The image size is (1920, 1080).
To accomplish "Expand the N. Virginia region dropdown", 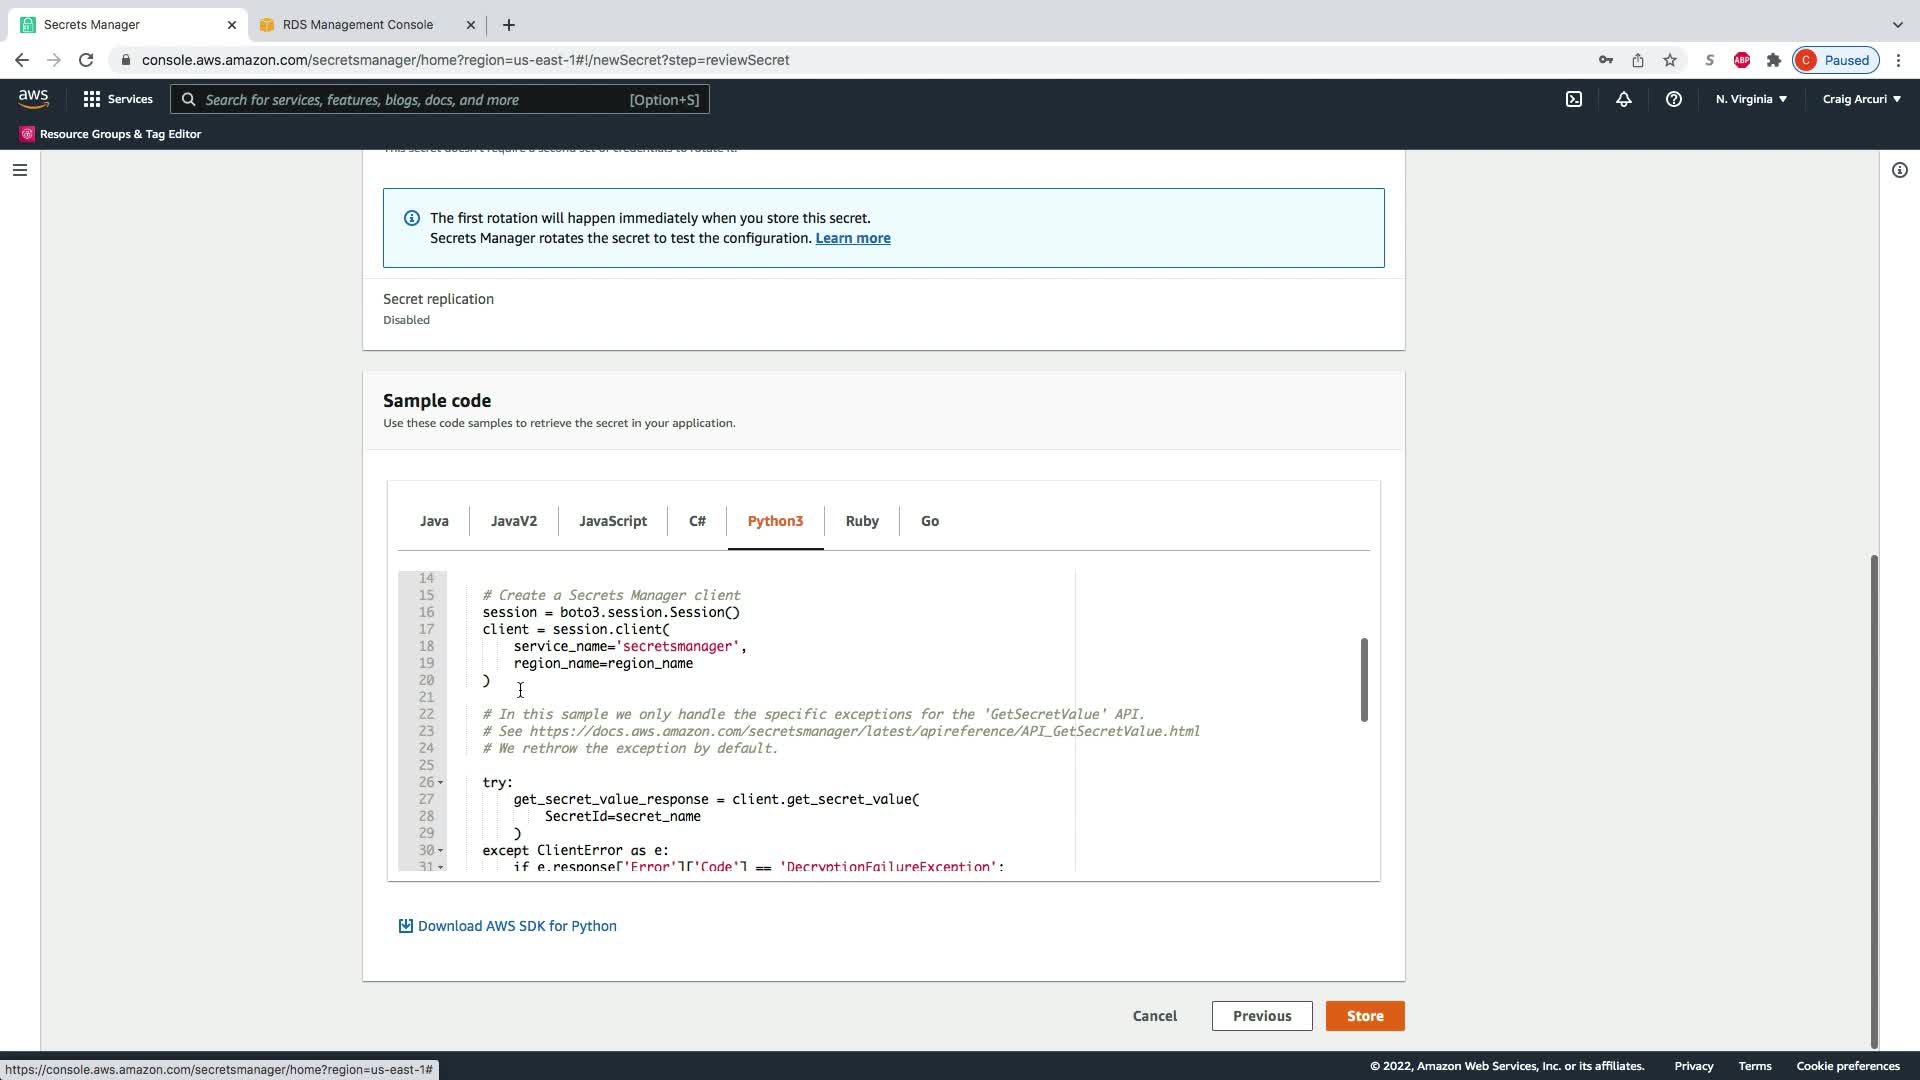I will click(1750, 99).
